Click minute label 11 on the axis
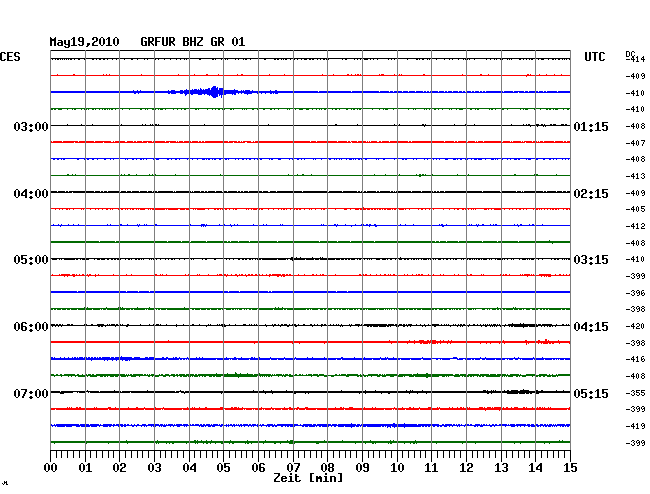Viewport: 650px width, 494px height. coord(431,468)
